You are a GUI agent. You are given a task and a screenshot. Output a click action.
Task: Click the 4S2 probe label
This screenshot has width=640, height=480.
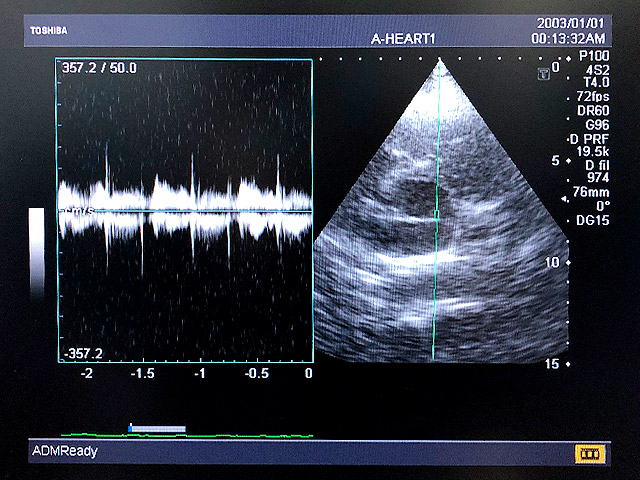pos(597,70)
